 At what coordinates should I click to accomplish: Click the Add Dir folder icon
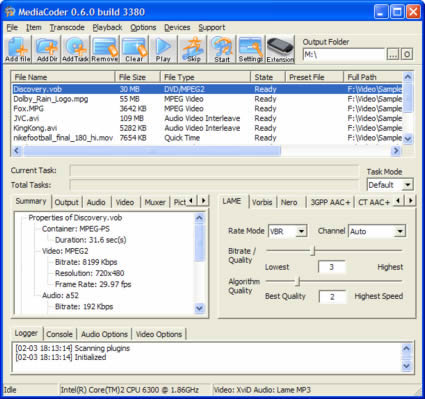(47, 49)
